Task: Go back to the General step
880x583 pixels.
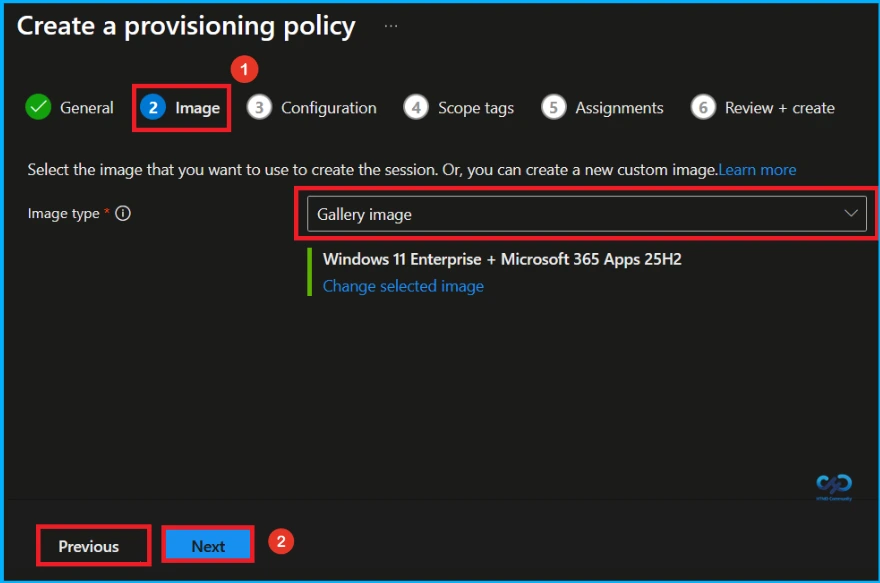Action: tap(87, 107)
